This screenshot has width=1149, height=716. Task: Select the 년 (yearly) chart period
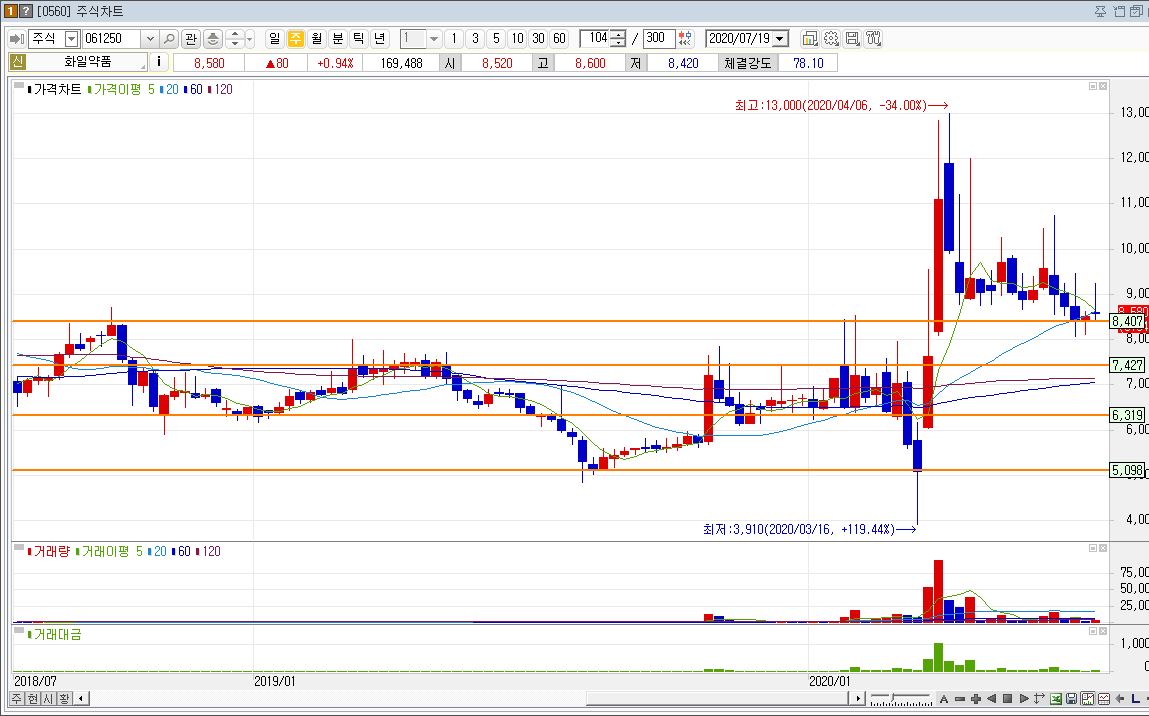(x=380, y=39)
